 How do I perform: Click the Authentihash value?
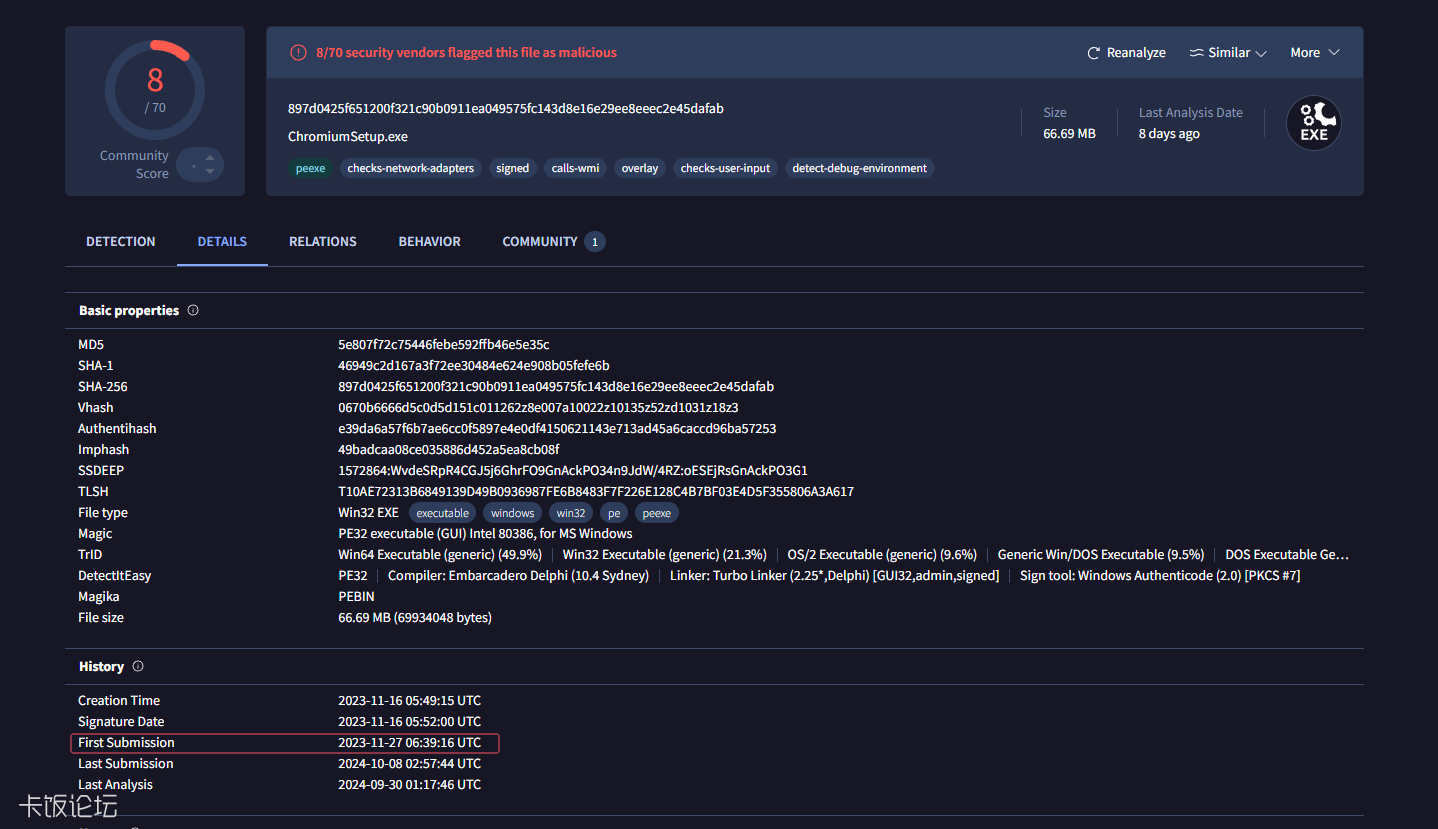[x=557, y=429]
